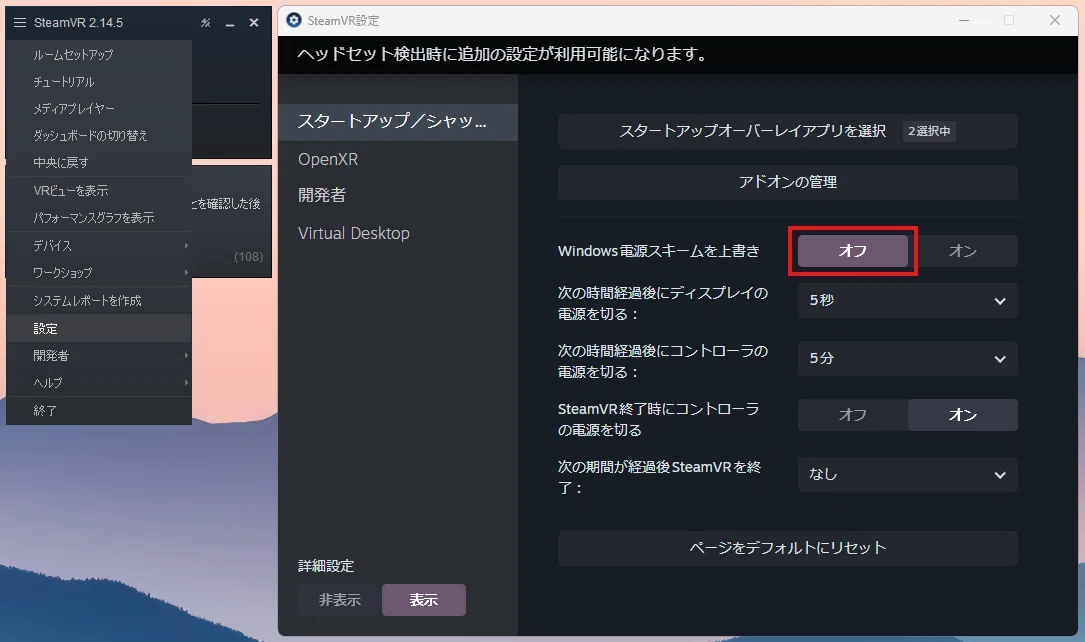The width and height of the screenshot is (1085, 642).
Task: Select the スタートアップ/シャットダウン settings tab
Action: coord(398,122)
